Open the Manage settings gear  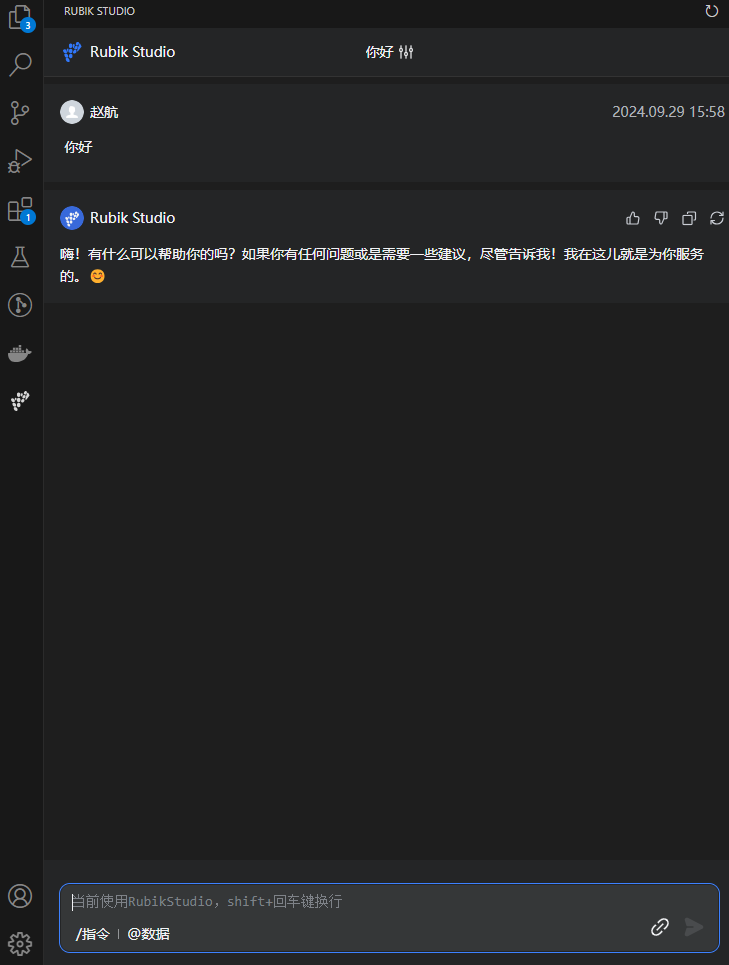(x=20, y=943)
